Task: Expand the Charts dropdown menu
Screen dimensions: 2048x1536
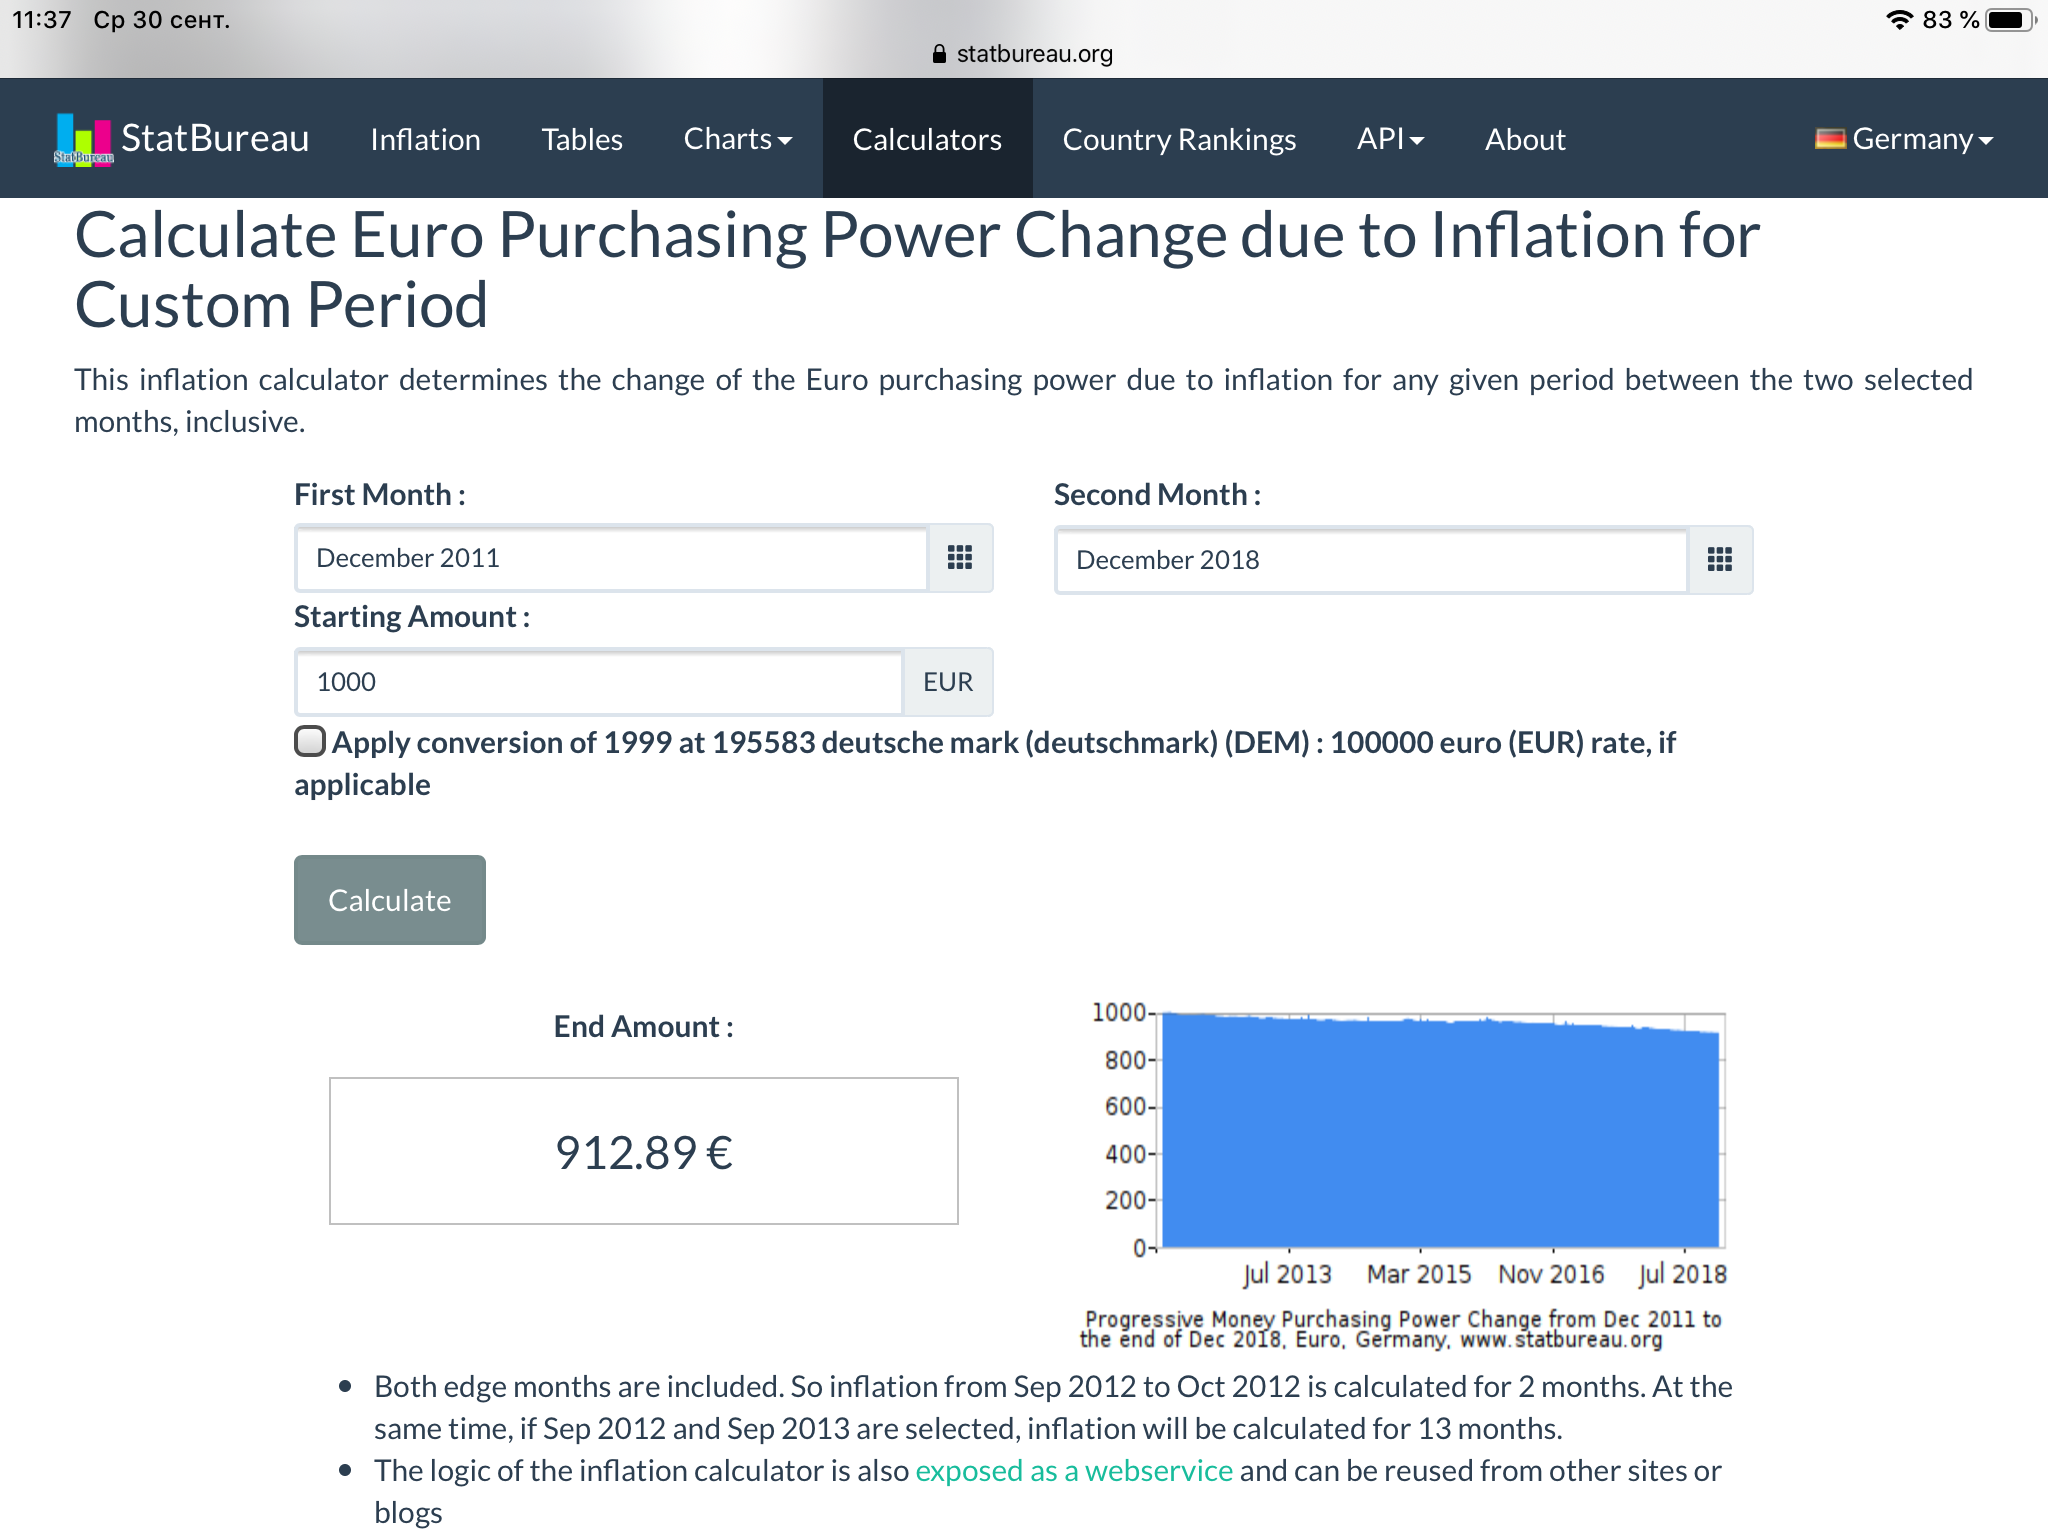Action: tap(738, 139)
